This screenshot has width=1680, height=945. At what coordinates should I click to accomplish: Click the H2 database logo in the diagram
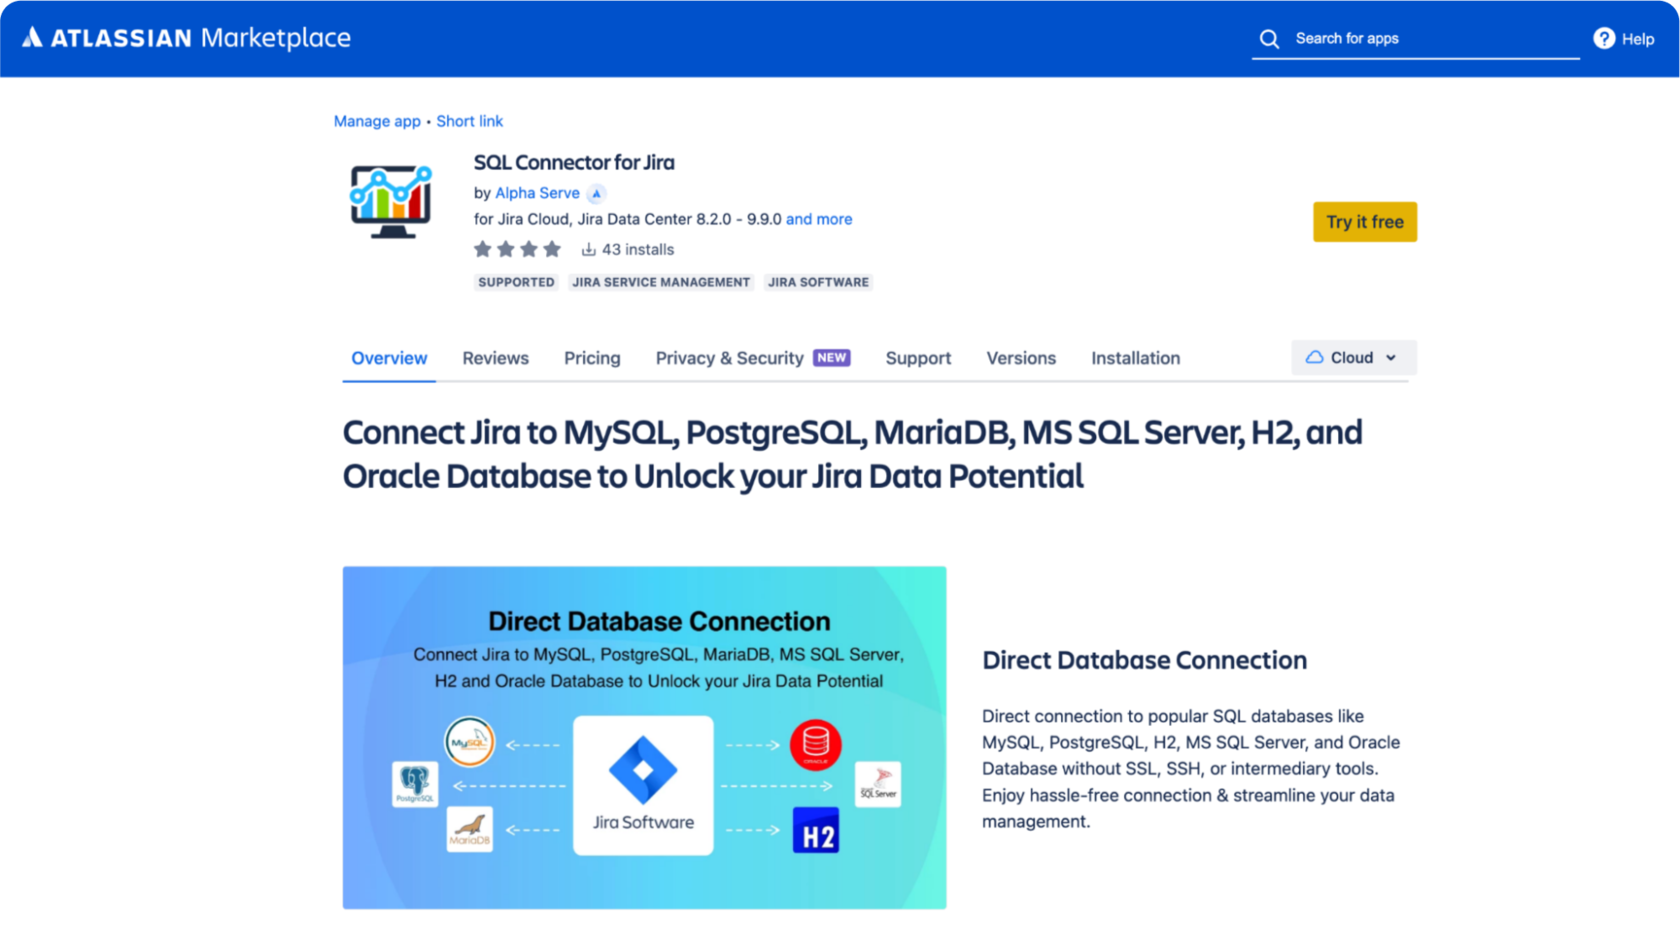pos(816,830)
